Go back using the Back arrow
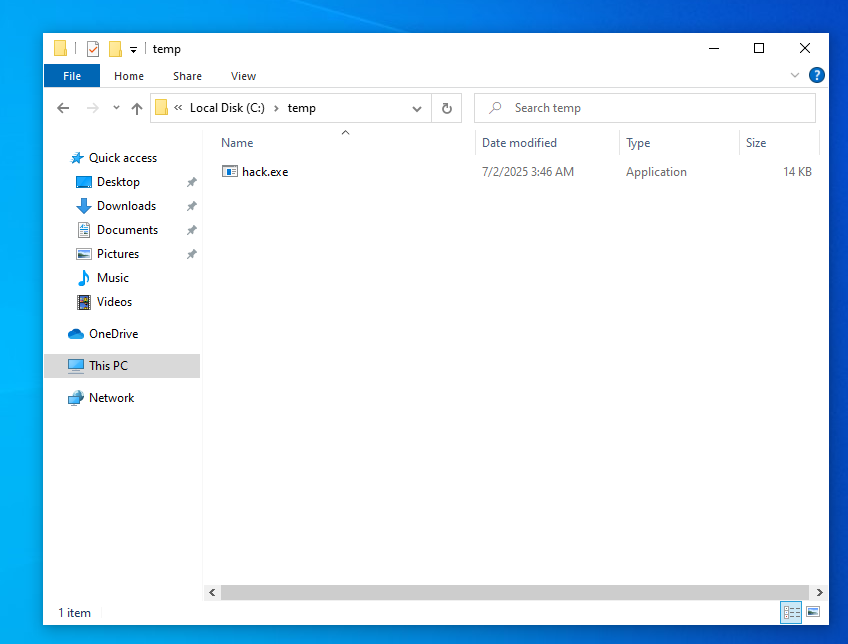The height and width of the screenshot is (644, 848). (x=63, y=108)
